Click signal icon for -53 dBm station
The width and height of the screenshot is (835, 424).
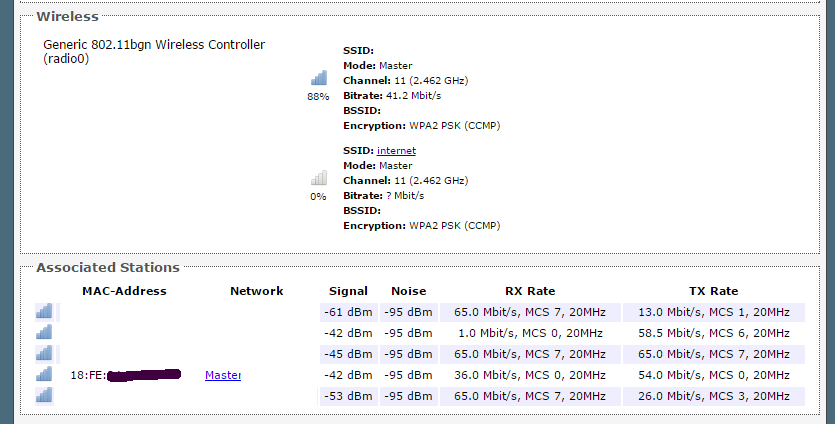tap(44, 395)
